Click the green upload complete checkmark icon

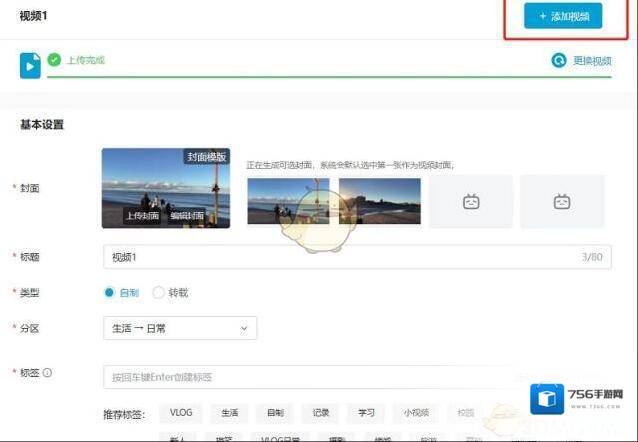point(54,60)
